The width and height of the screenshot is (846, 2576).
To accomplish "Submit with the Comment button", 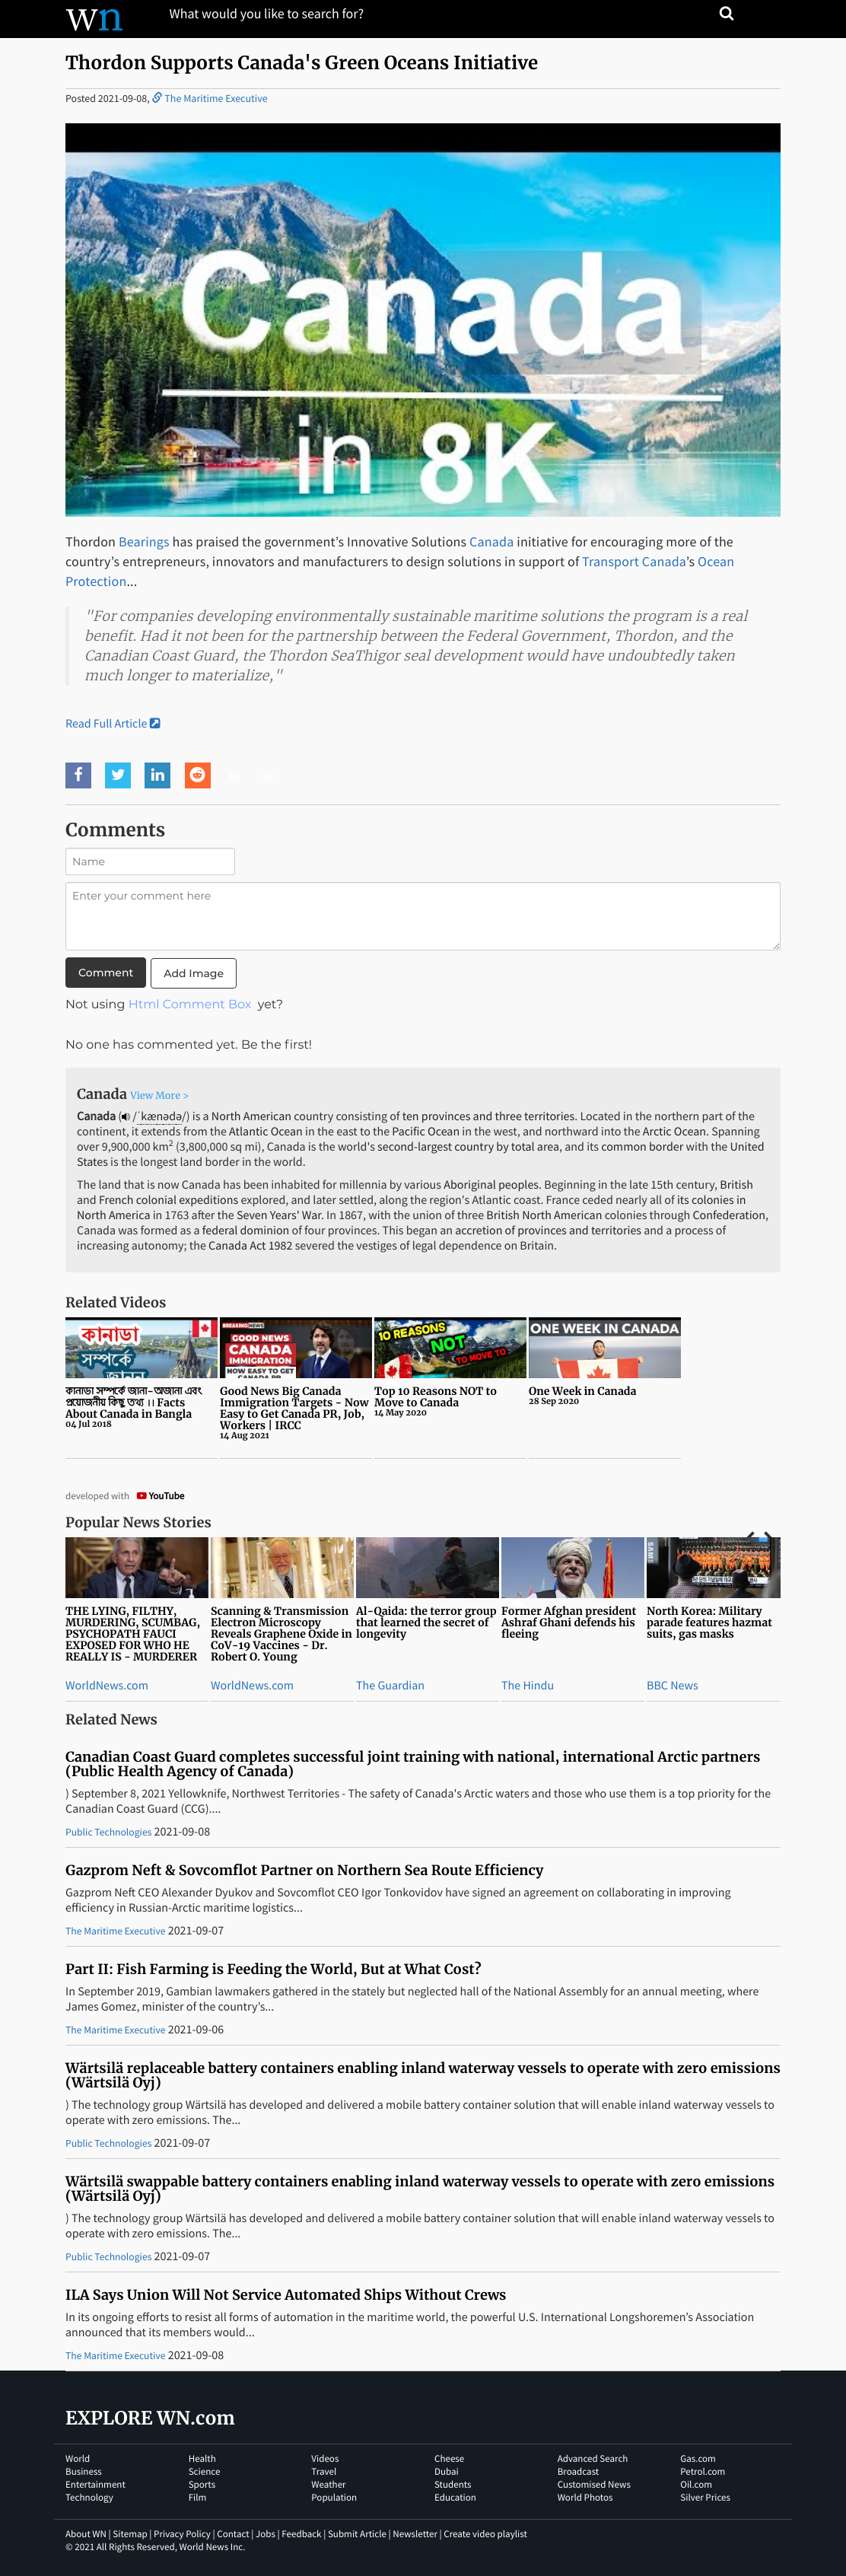I will point(105,973).
